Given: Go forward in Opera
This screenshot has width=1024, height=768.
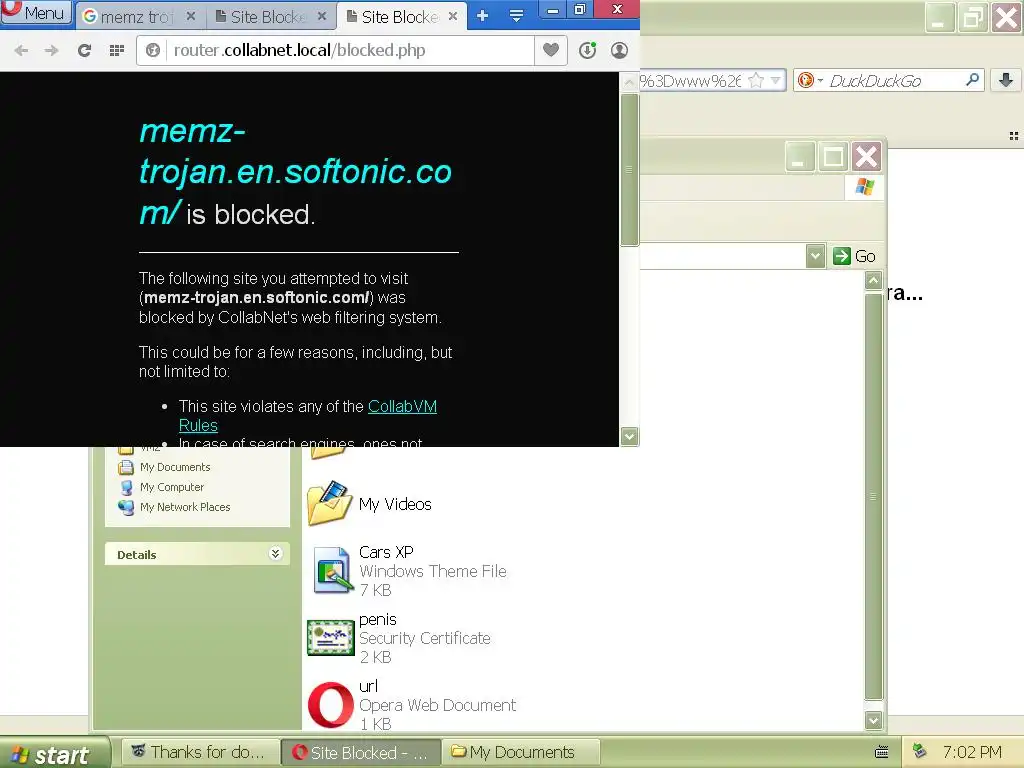Looking at the screenshot, I should coord(52,50).
